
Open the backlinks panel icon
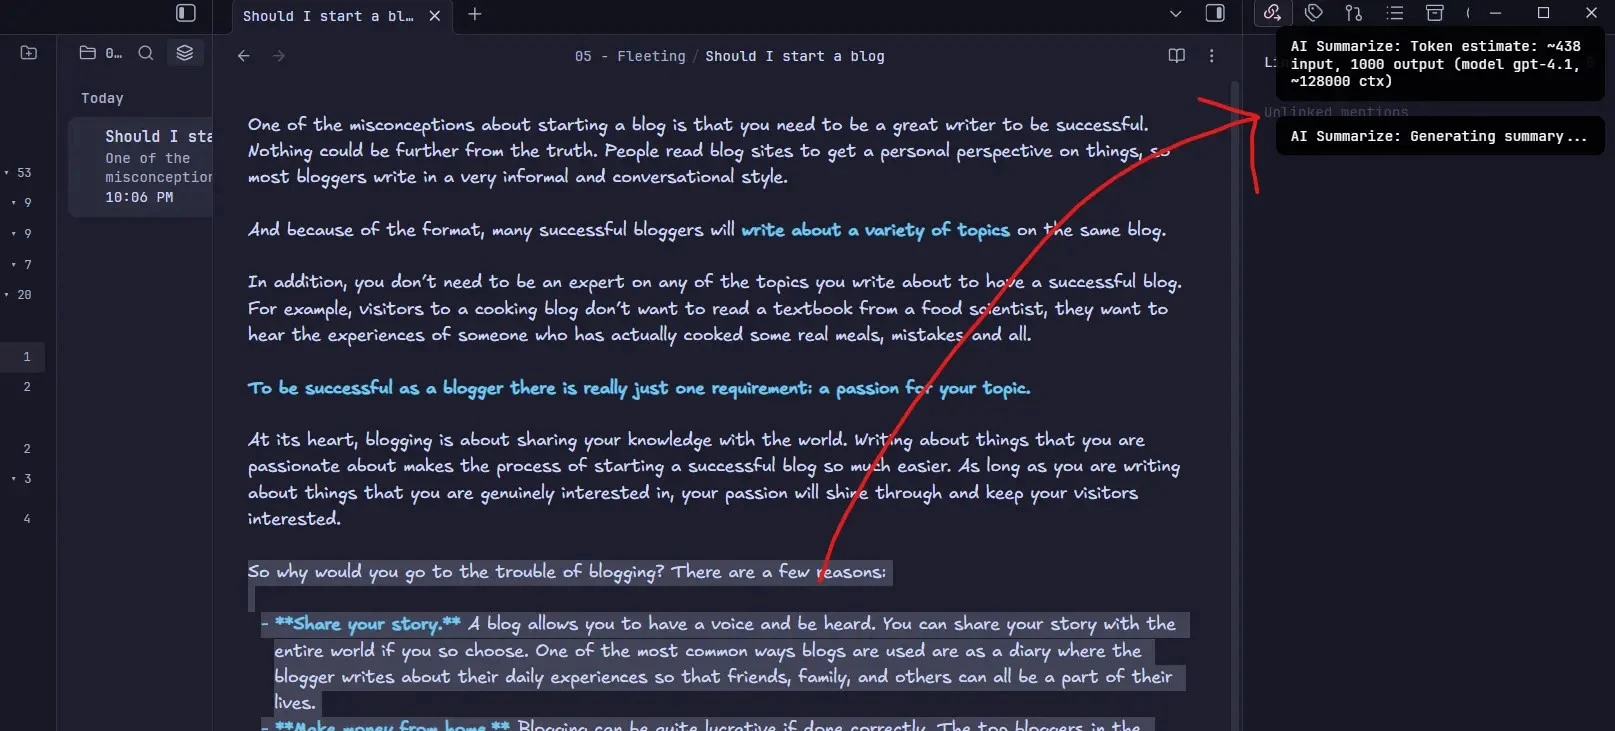[x=1272, y=13]
